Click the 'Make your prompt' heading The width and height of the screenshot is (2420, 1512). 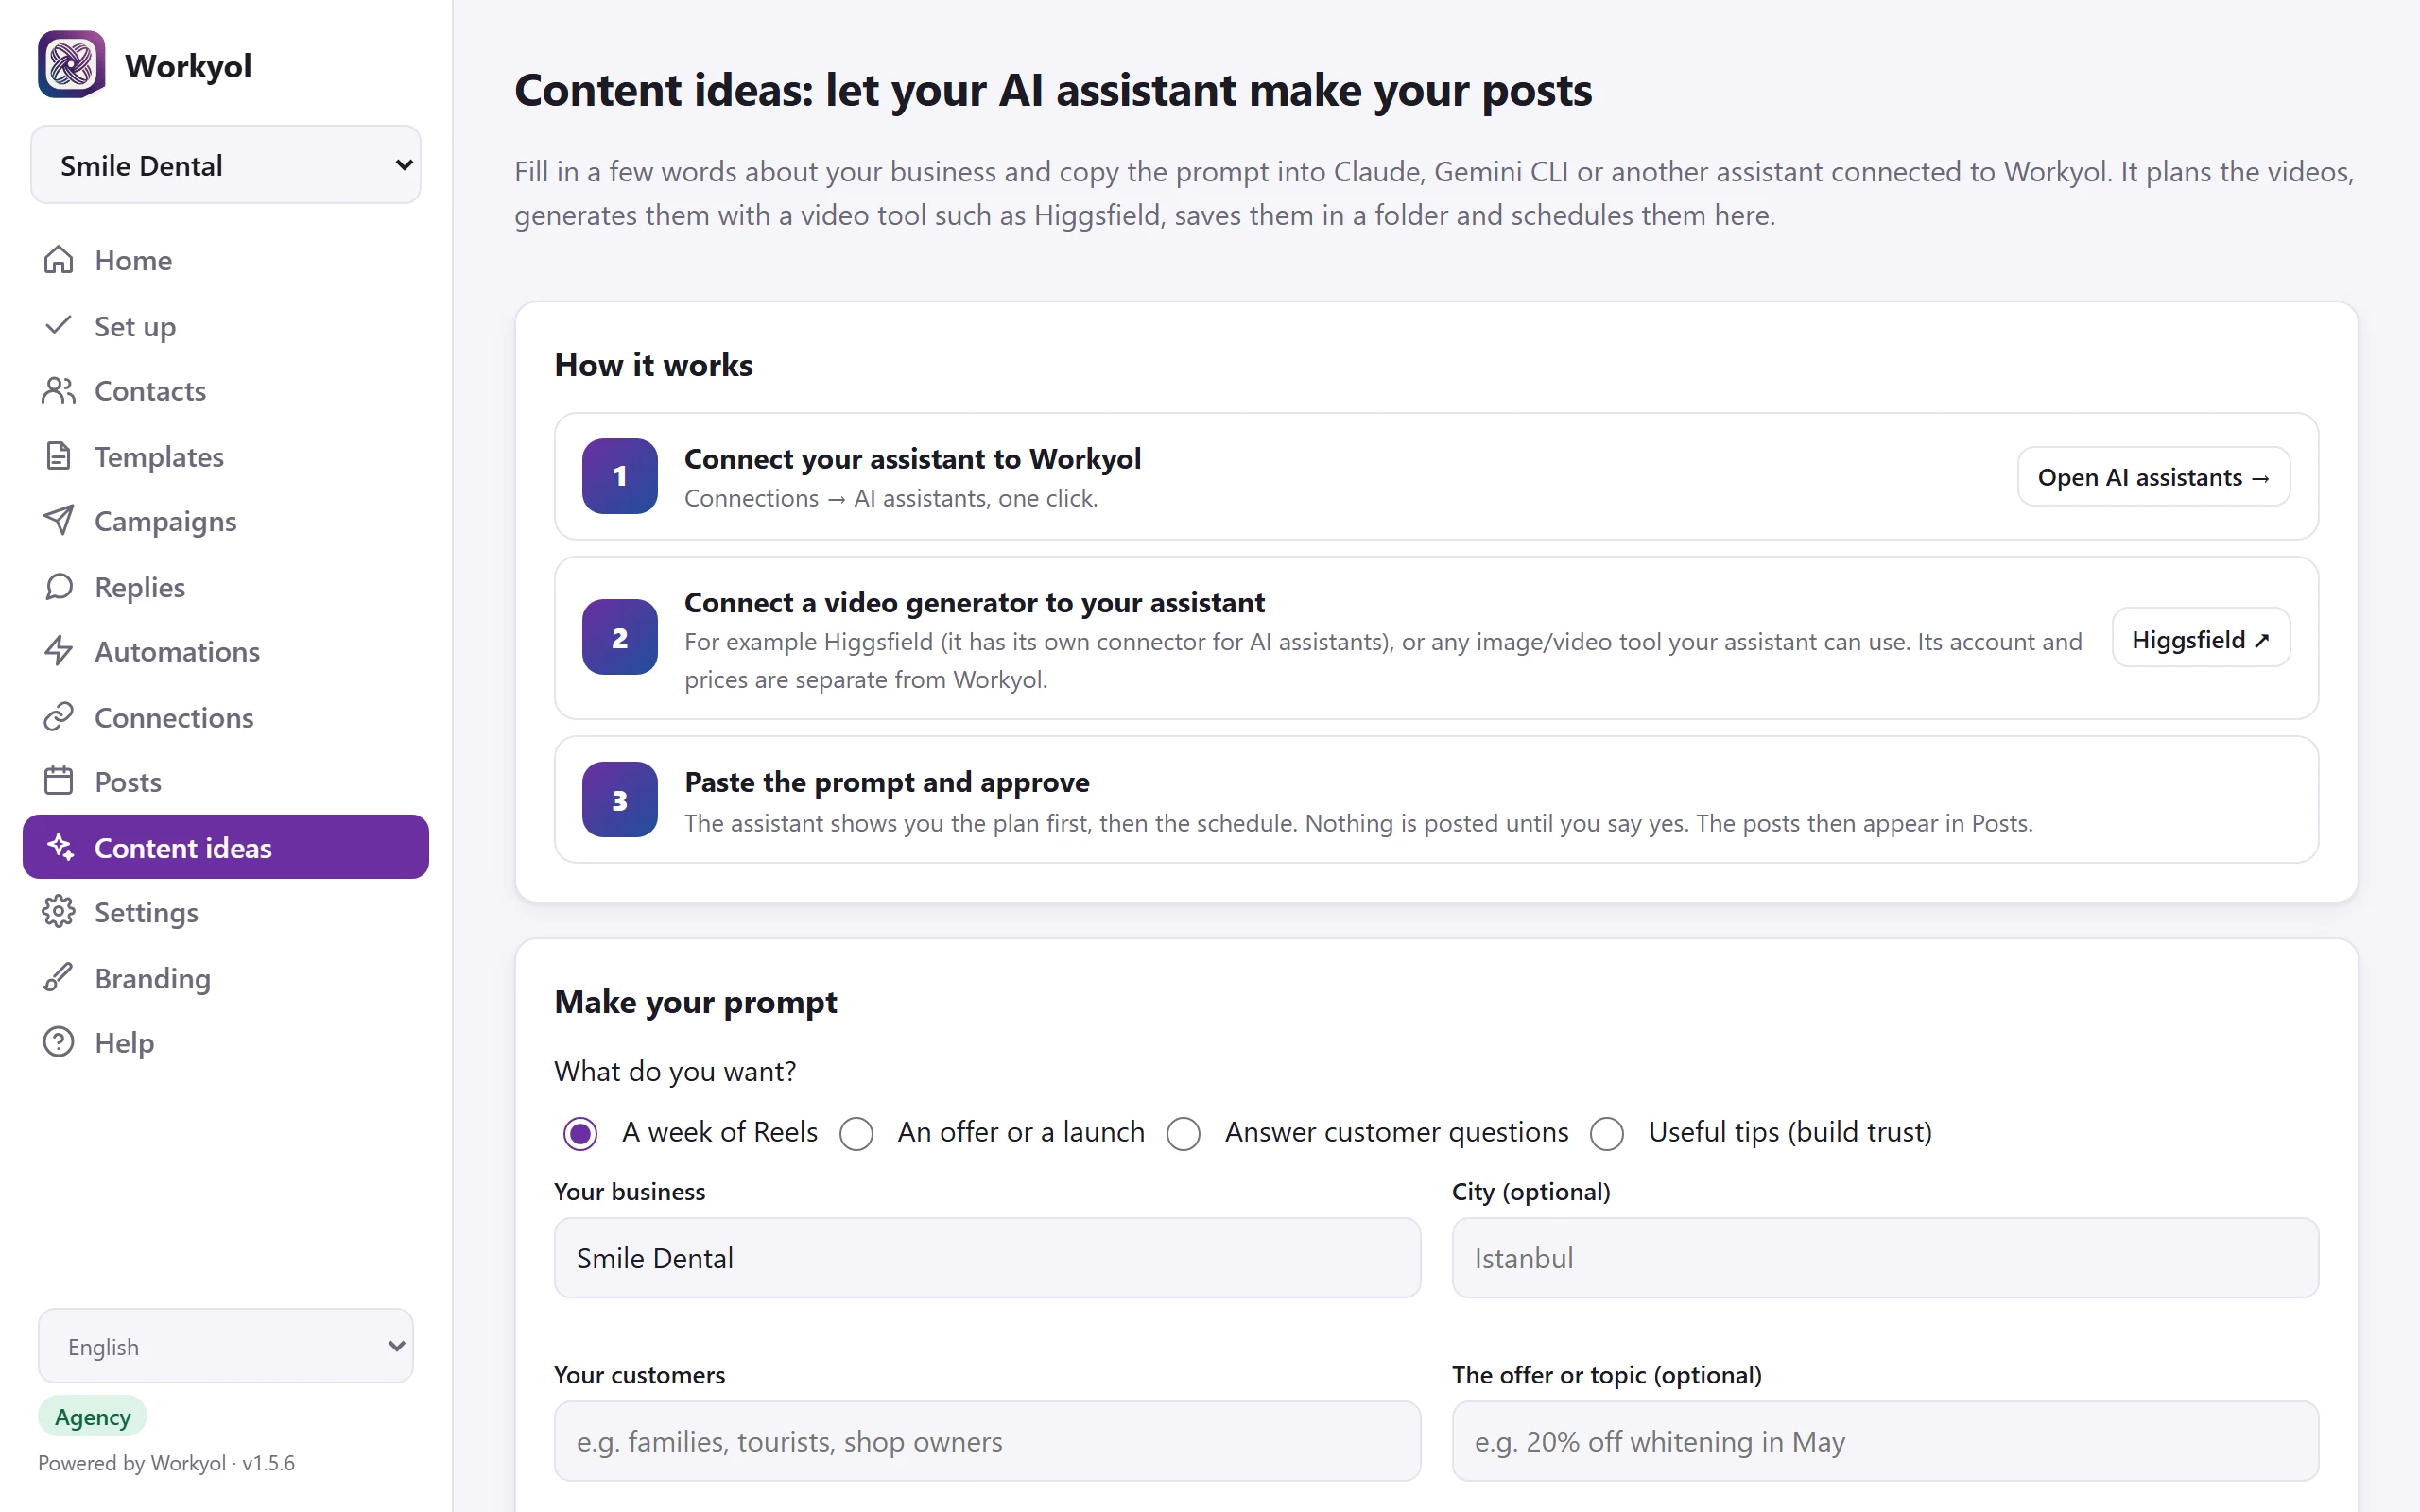point(695,1002)
